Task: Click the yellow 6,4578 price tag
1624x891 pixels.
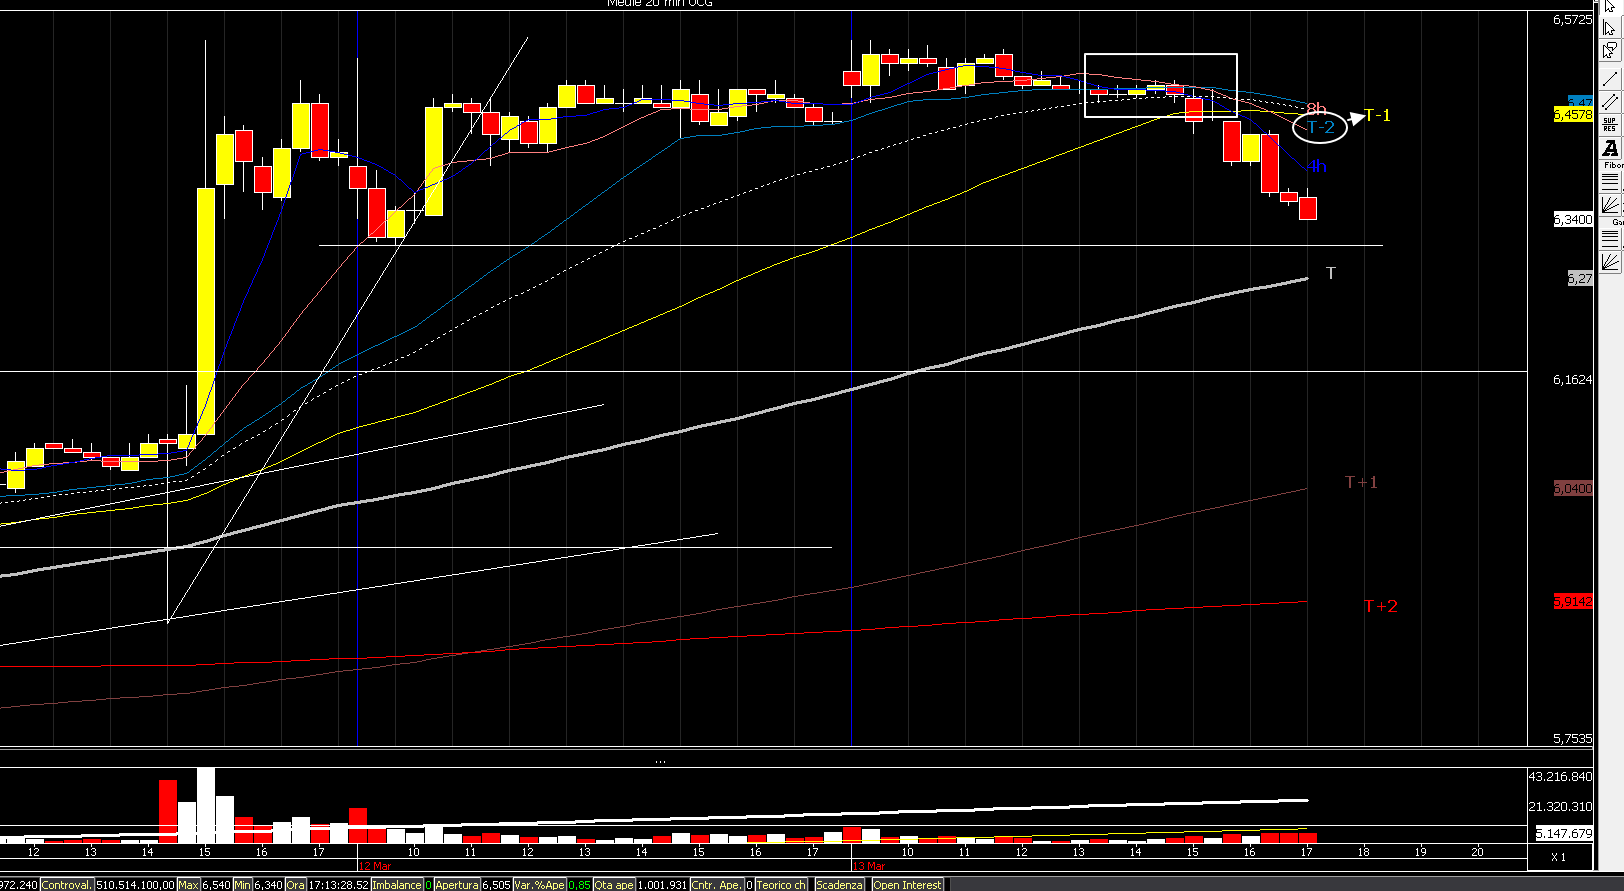Action: pyautogui.click(x=1573, y=115)
